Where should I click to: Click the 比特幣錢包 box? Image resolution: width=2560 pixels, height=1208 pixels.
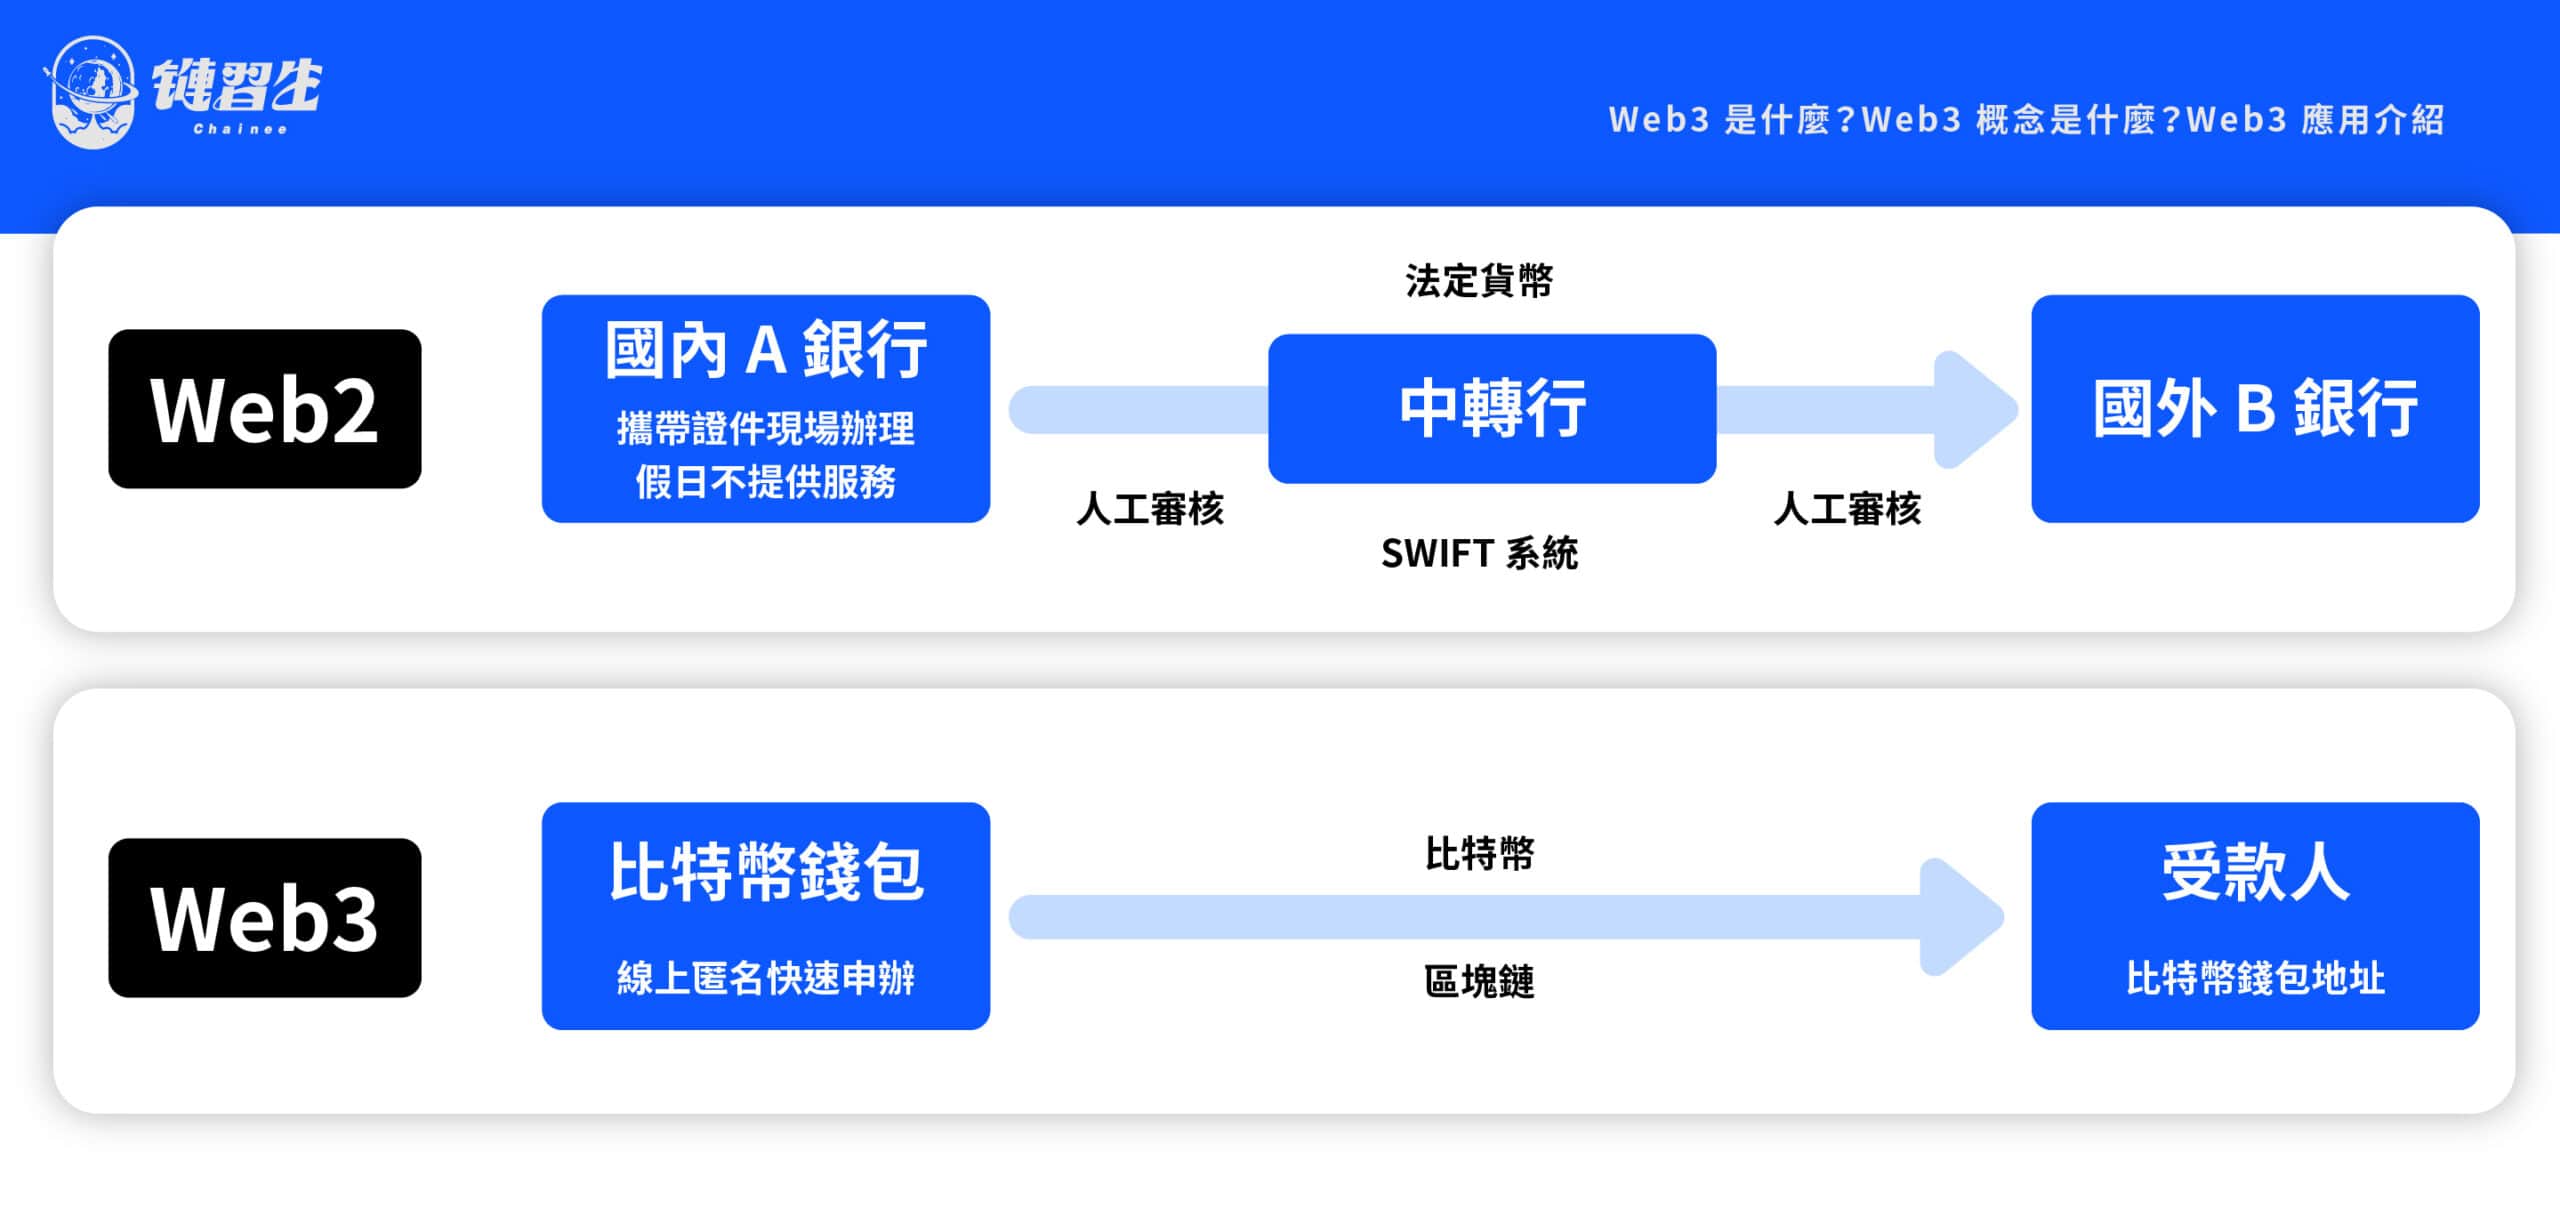click(x=766, y=916)
